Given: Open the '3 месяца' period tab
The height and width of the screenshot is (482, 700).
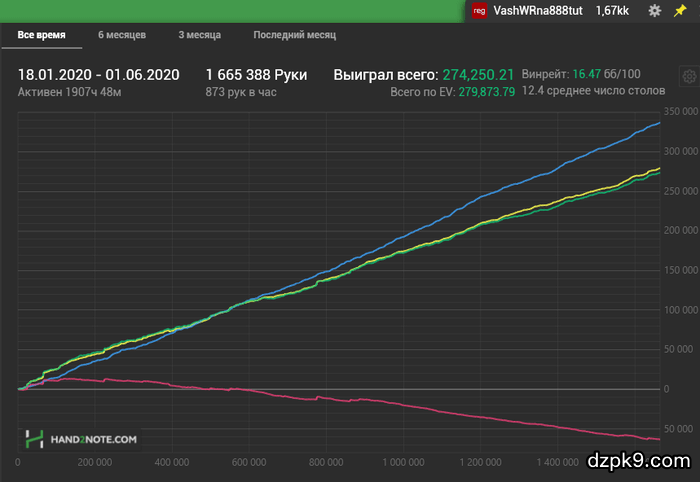Looking at the screenshot, I should [199, 35].
